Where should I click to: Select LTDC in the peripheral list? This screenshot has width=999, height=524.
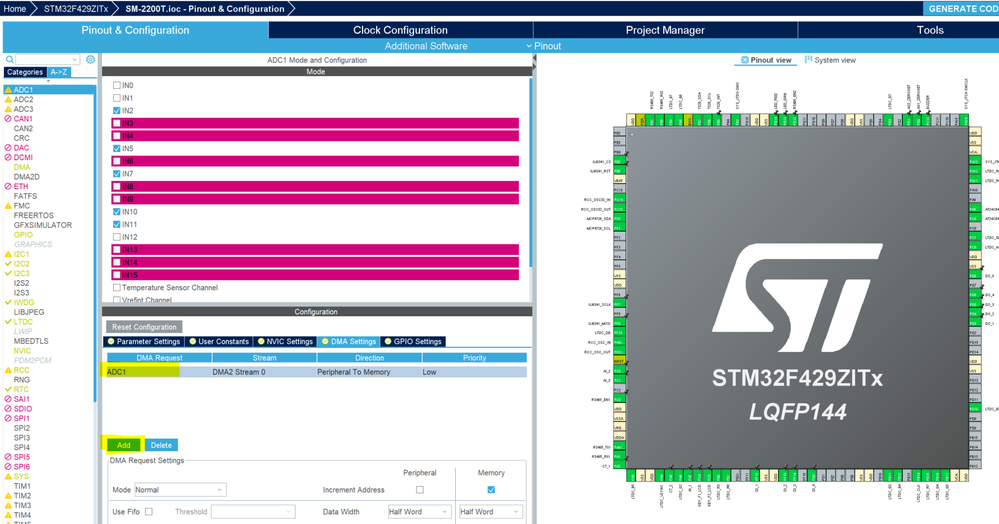point(23,322)
